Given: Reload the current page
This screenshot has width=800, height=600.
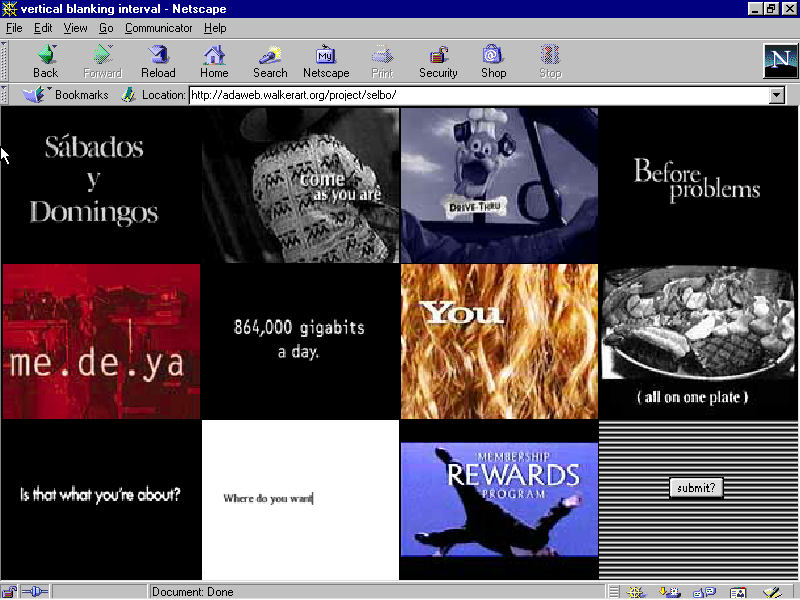Looking at the screenshot, I should click(158, 61).
